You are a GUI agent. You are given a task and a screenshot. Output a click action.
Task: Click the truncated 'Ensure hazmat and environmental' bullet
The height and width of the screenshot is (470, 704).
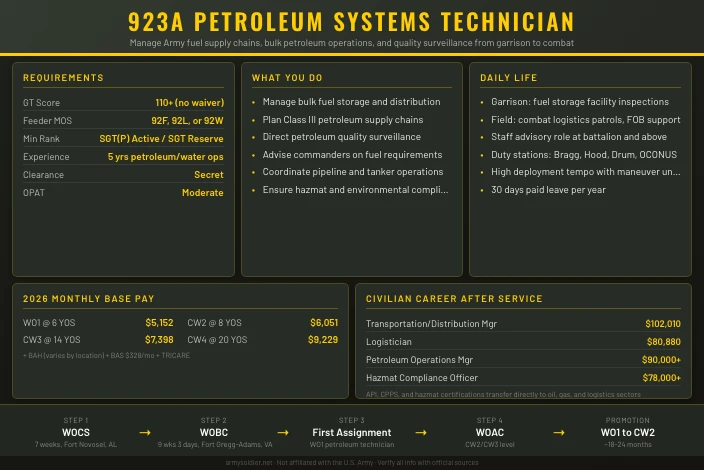click(355, 190)
